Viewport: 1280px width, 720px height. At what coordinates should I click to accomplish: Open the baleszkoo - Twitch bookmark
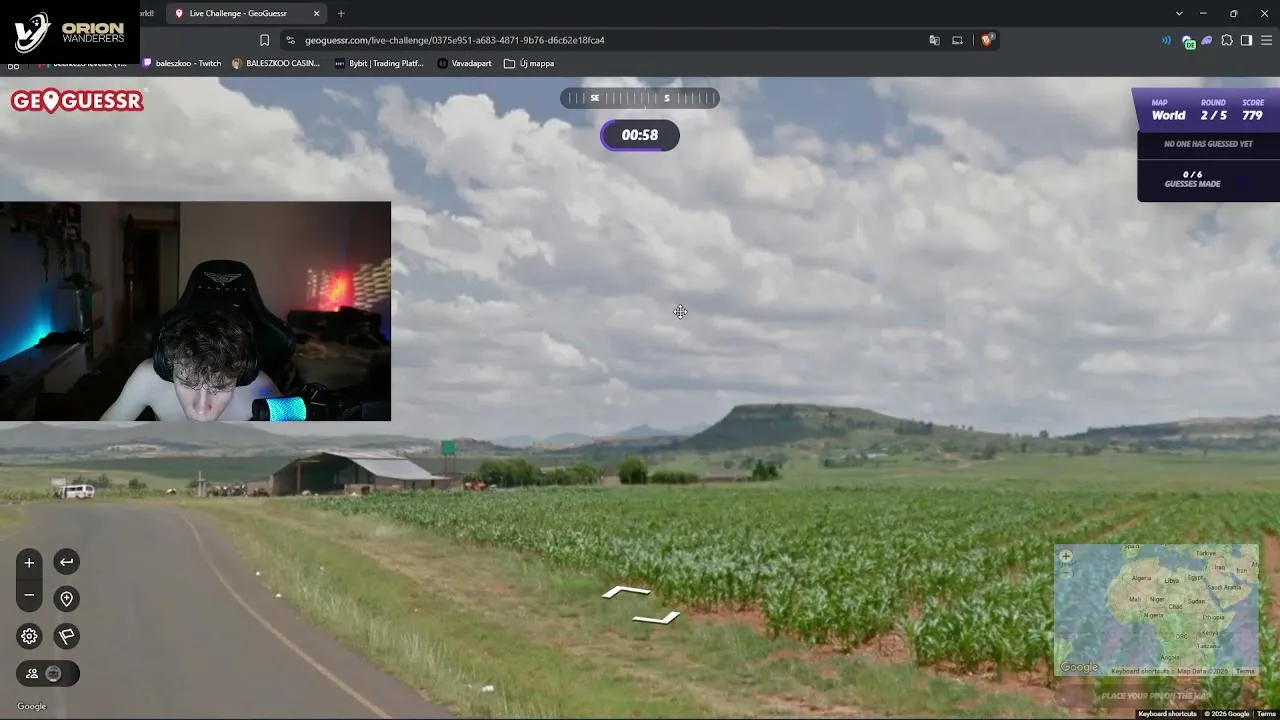click(x=182, y=63)
